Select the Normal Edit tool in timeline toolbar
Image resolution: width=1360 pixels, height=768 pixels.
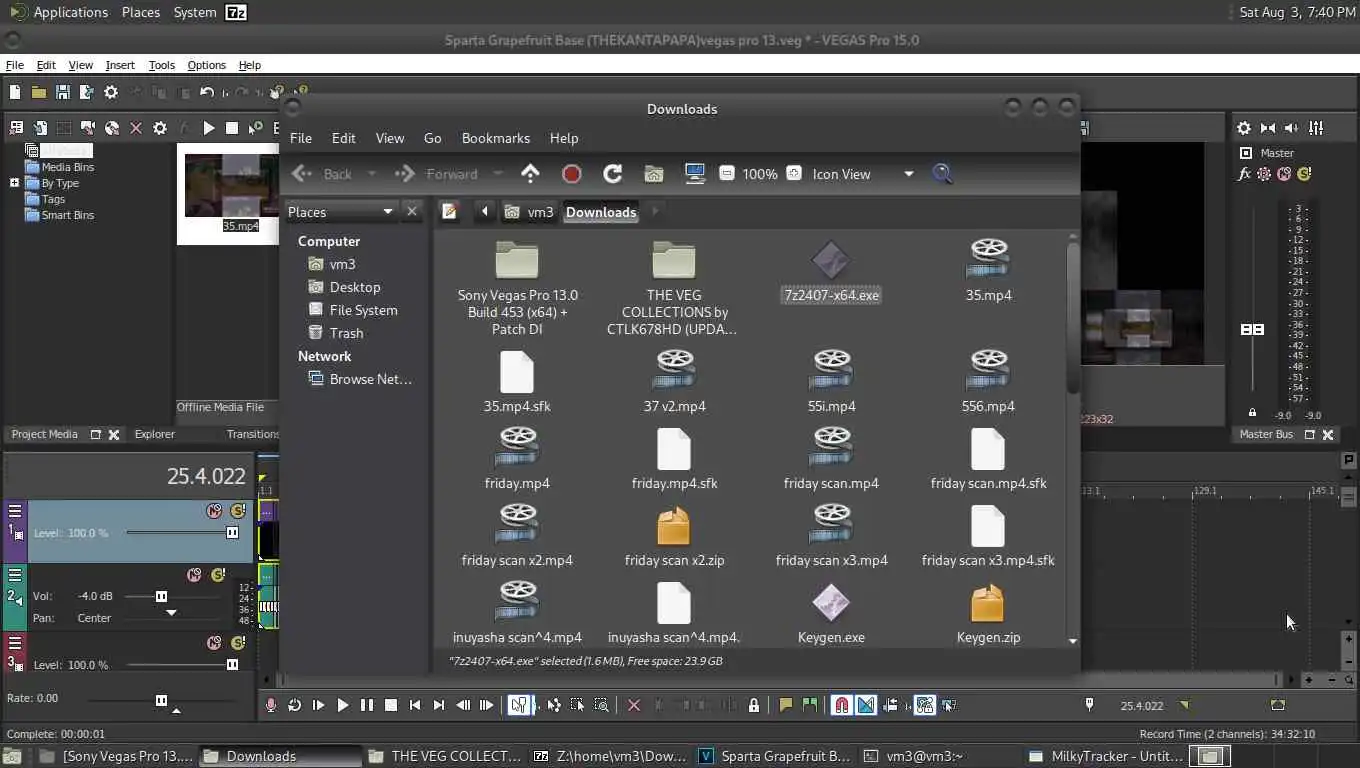519,705
